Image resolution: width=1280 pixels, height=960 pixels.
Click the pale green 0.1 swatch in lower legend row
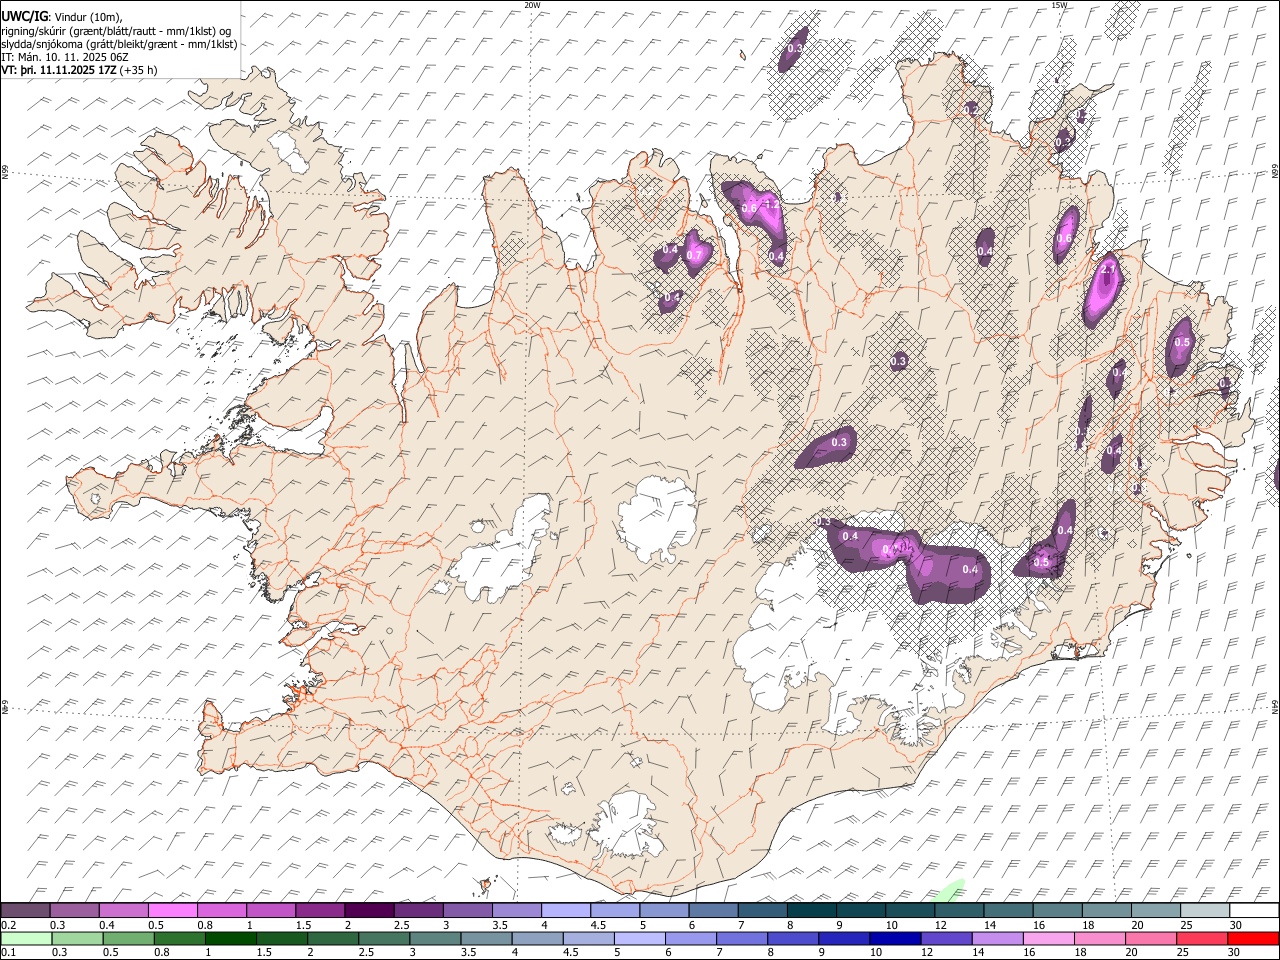coord(26,938)
